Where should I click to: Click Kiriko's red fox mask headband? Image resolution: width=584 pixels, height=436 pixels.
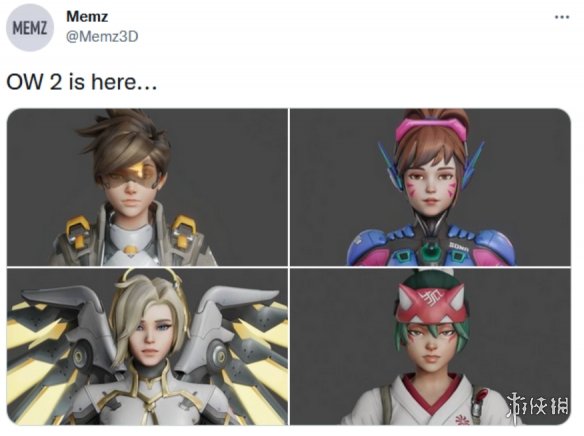tap(431, 305)
